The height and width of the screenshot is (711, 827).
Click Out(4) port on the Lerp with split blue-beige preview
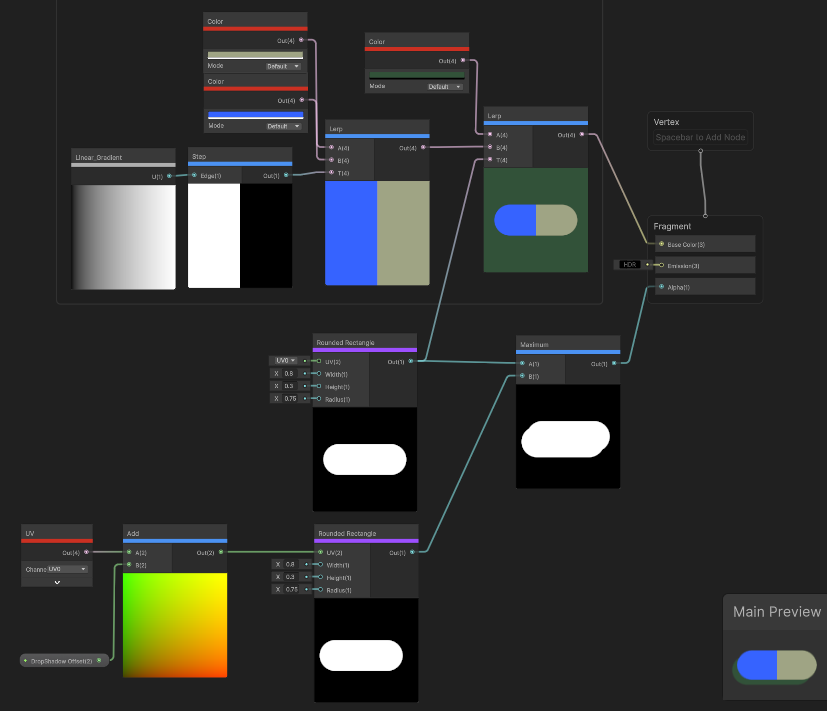(x=423, y=147)
